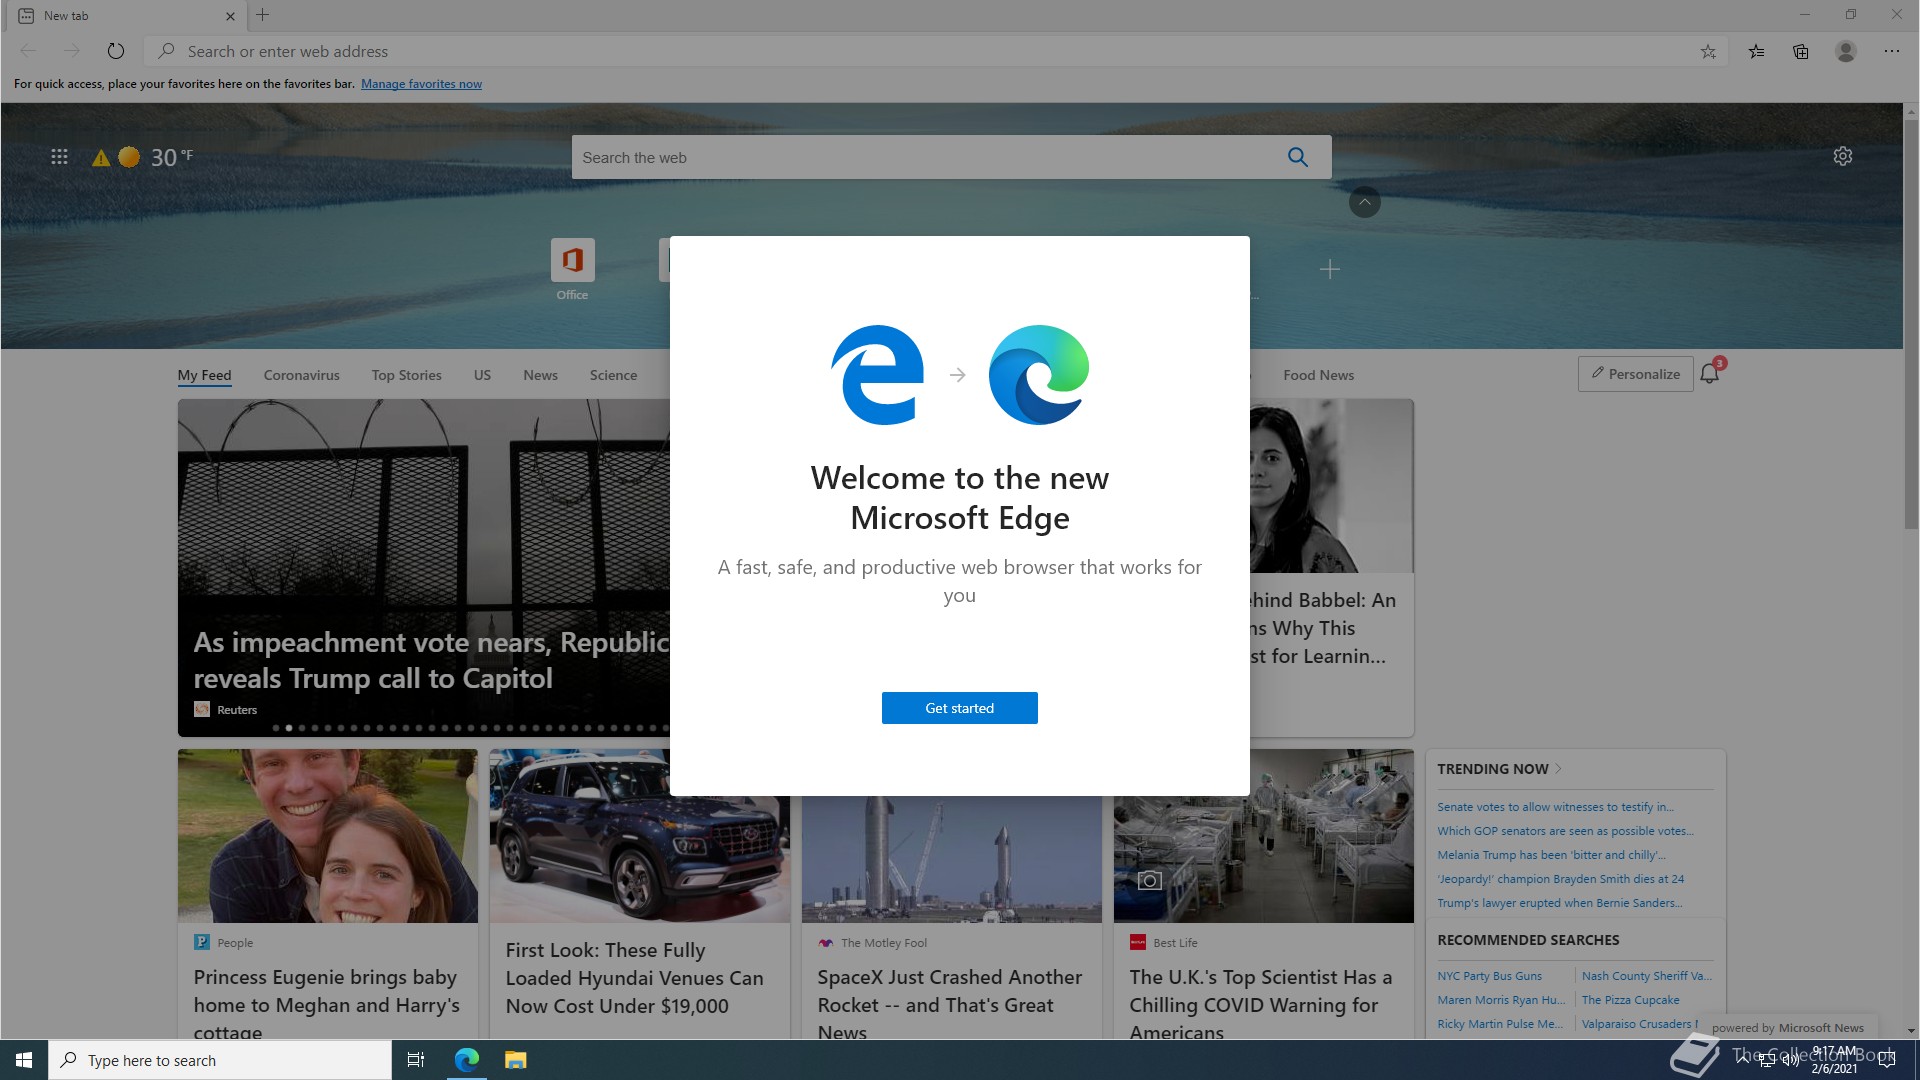Open Hyundai Venues First Look article
The image size is (1920, 1080).
coord(639,895)
